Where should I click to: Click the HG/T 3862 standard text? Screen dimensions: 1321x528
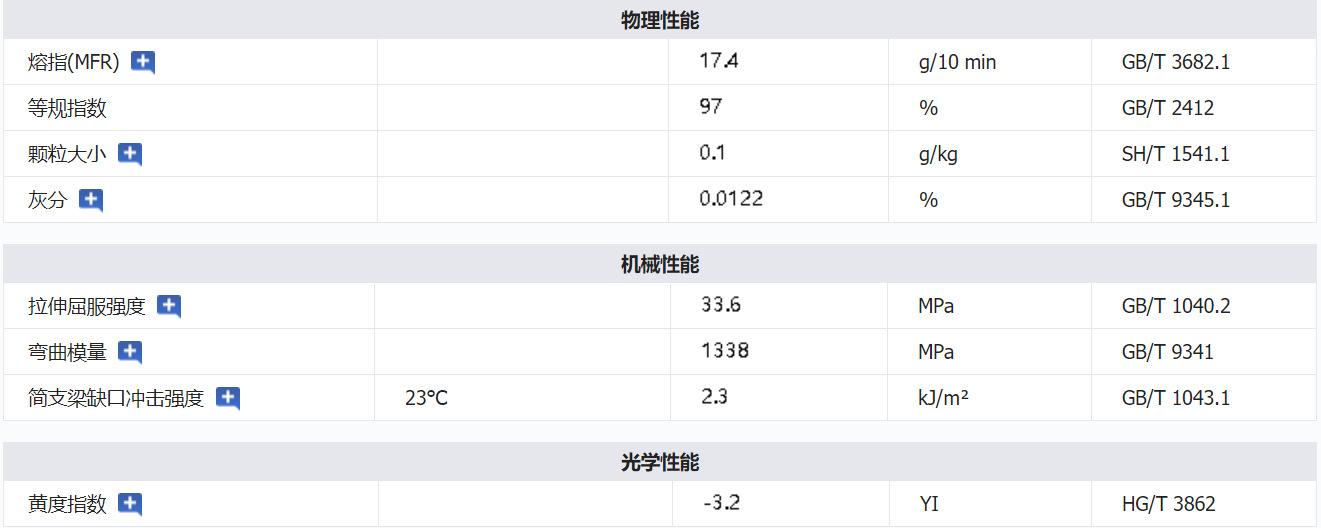(x=1168, y=504)
